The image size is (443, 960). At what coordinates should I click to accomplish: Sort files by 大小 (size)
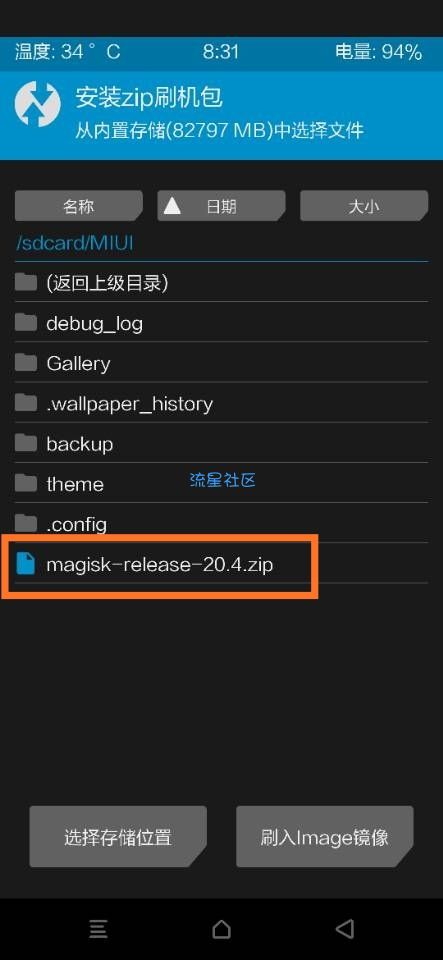point(363,206)
